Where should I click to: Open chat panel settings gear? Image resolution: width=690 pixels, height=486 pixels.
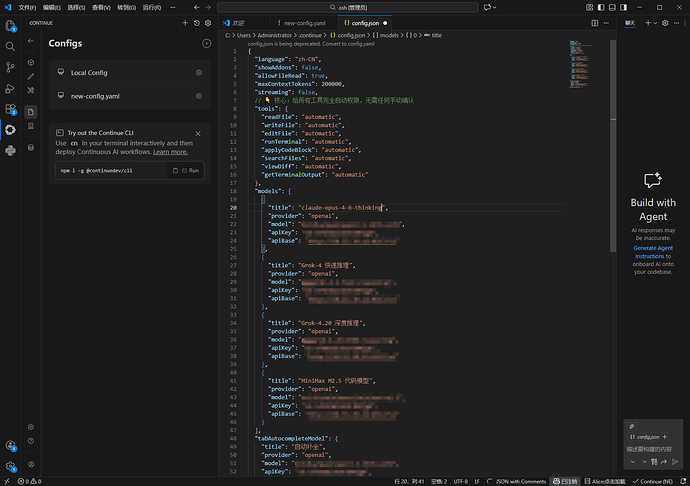[x=665, y=23]
